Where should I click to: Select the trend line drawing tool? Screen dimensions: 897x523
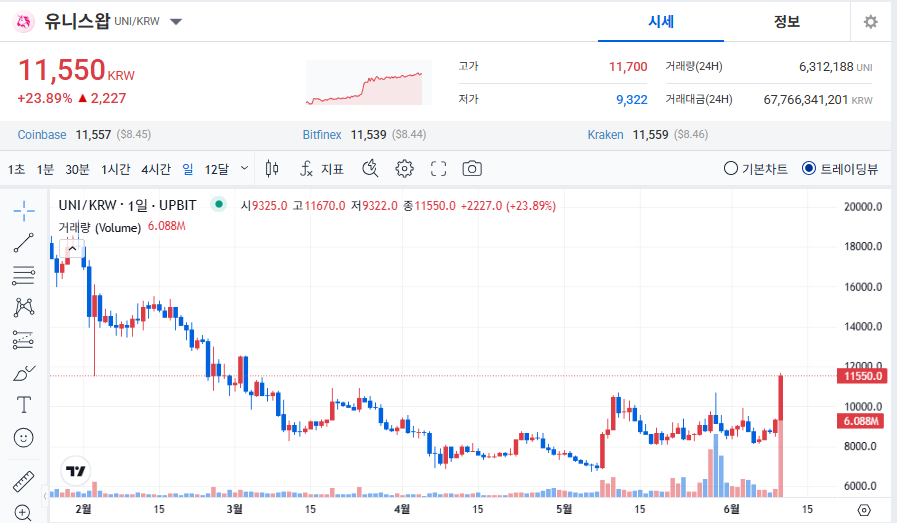coord(24,243)
